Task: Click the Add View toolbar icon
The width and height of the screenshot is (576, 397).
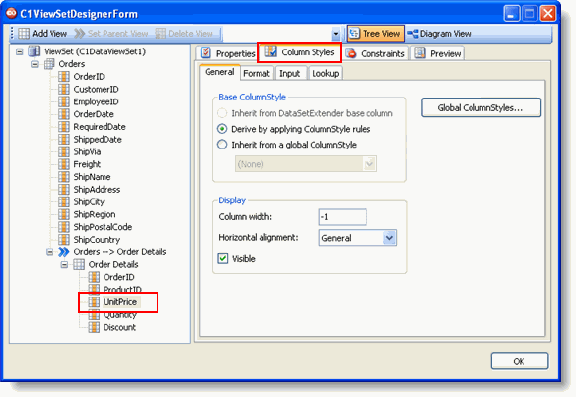Action: 24,34
